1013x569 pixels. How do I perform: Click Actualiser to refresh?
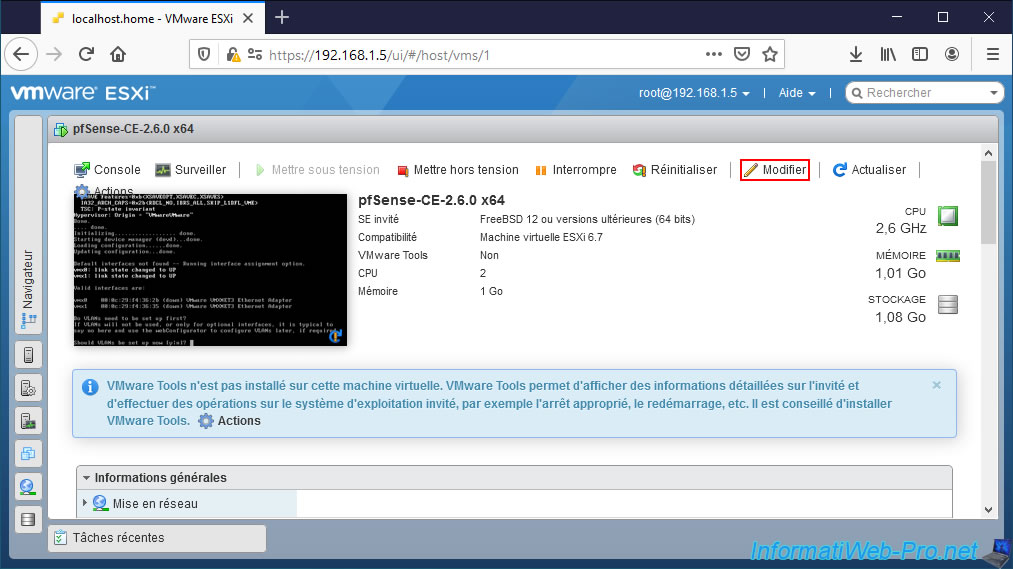pos(869,170)
